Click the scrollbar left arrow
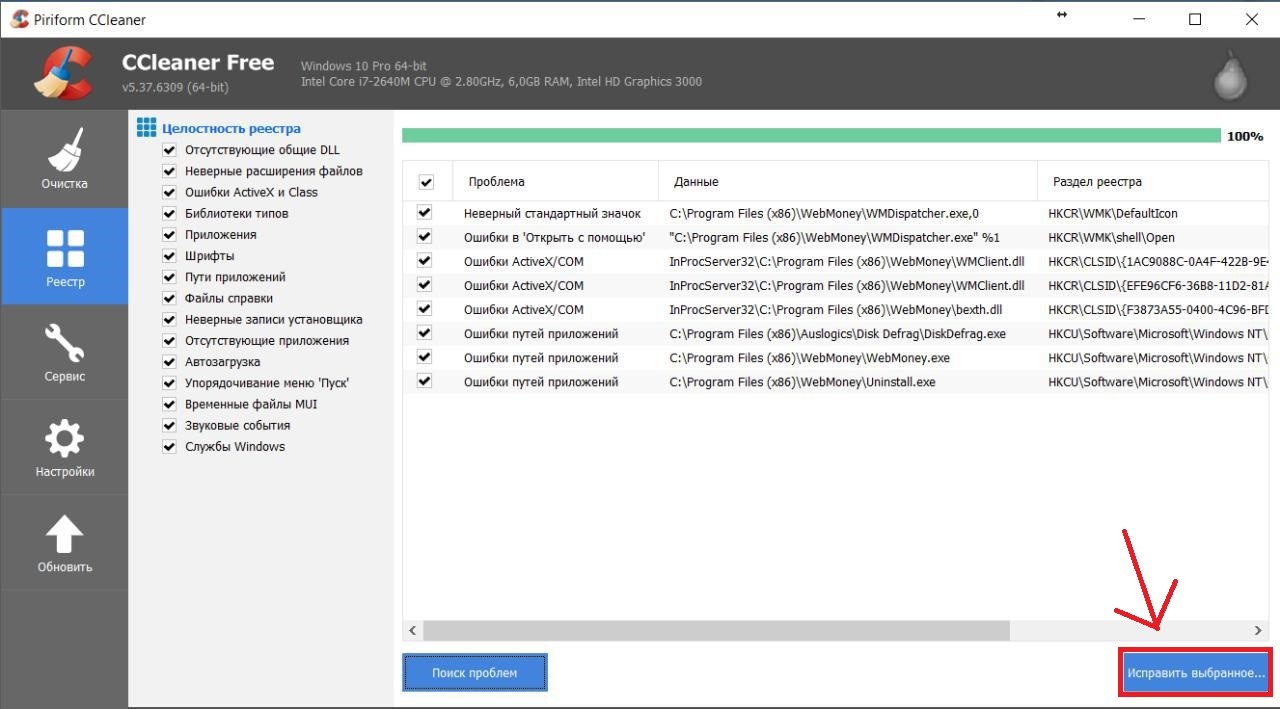The image size is (1280, 709). [x=413, y=630]
